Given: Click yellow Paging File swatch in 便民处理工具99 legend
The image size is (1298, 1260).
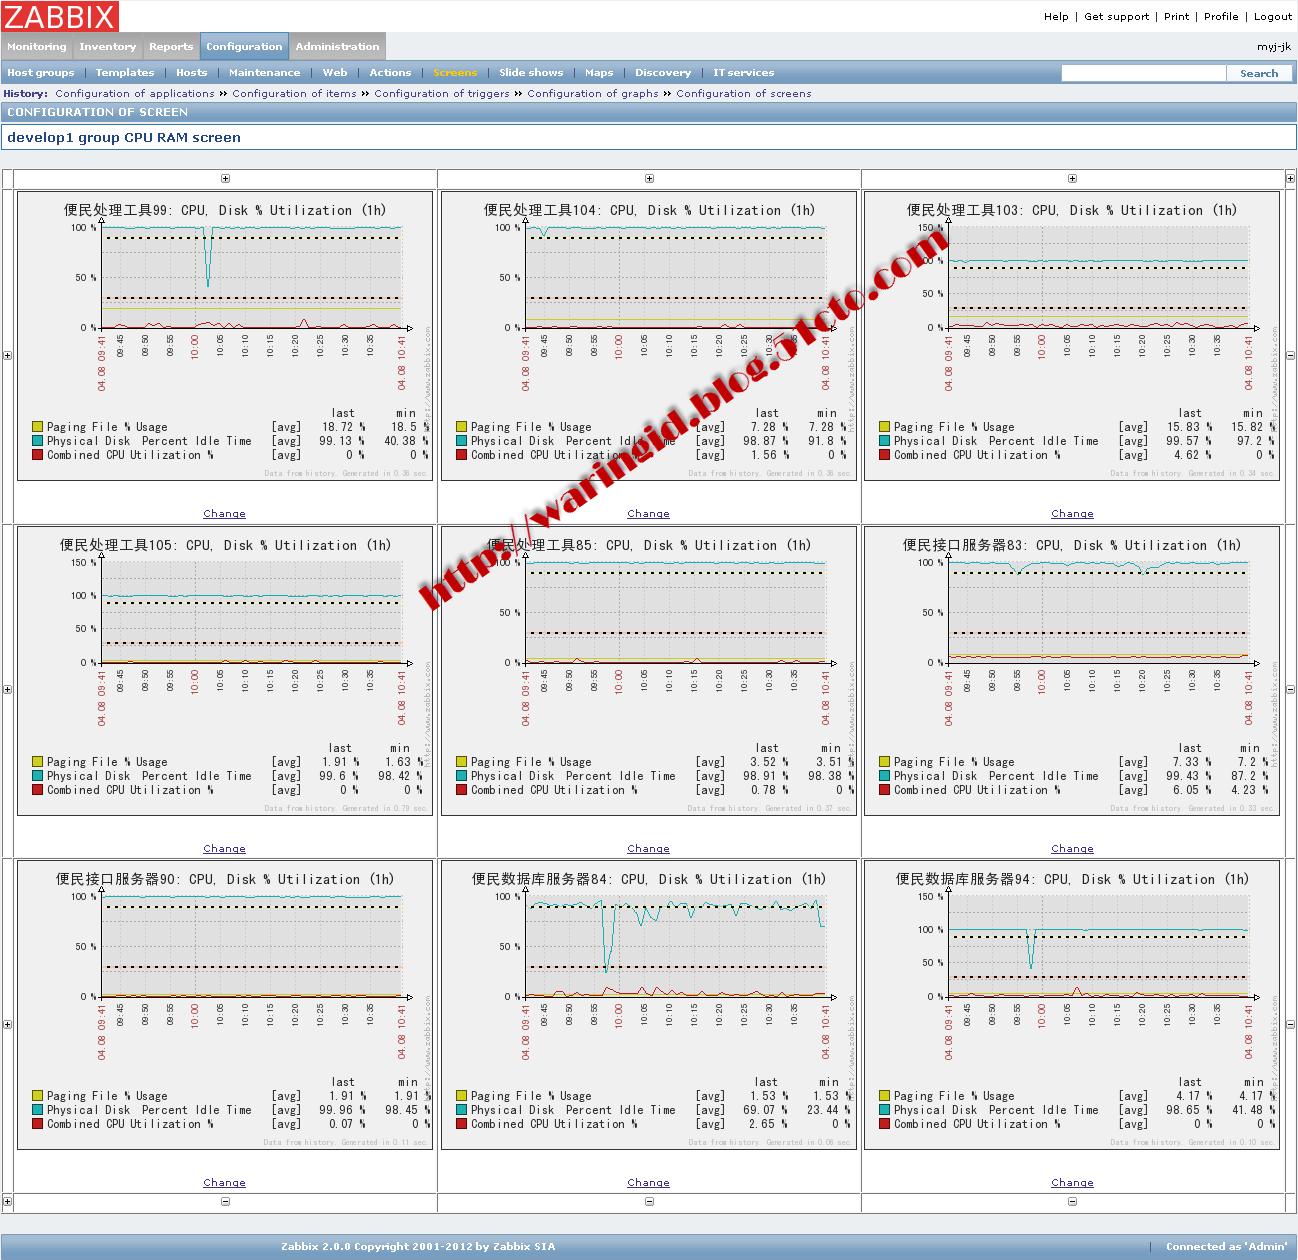Looking at the screenshot, I should 37,427.
